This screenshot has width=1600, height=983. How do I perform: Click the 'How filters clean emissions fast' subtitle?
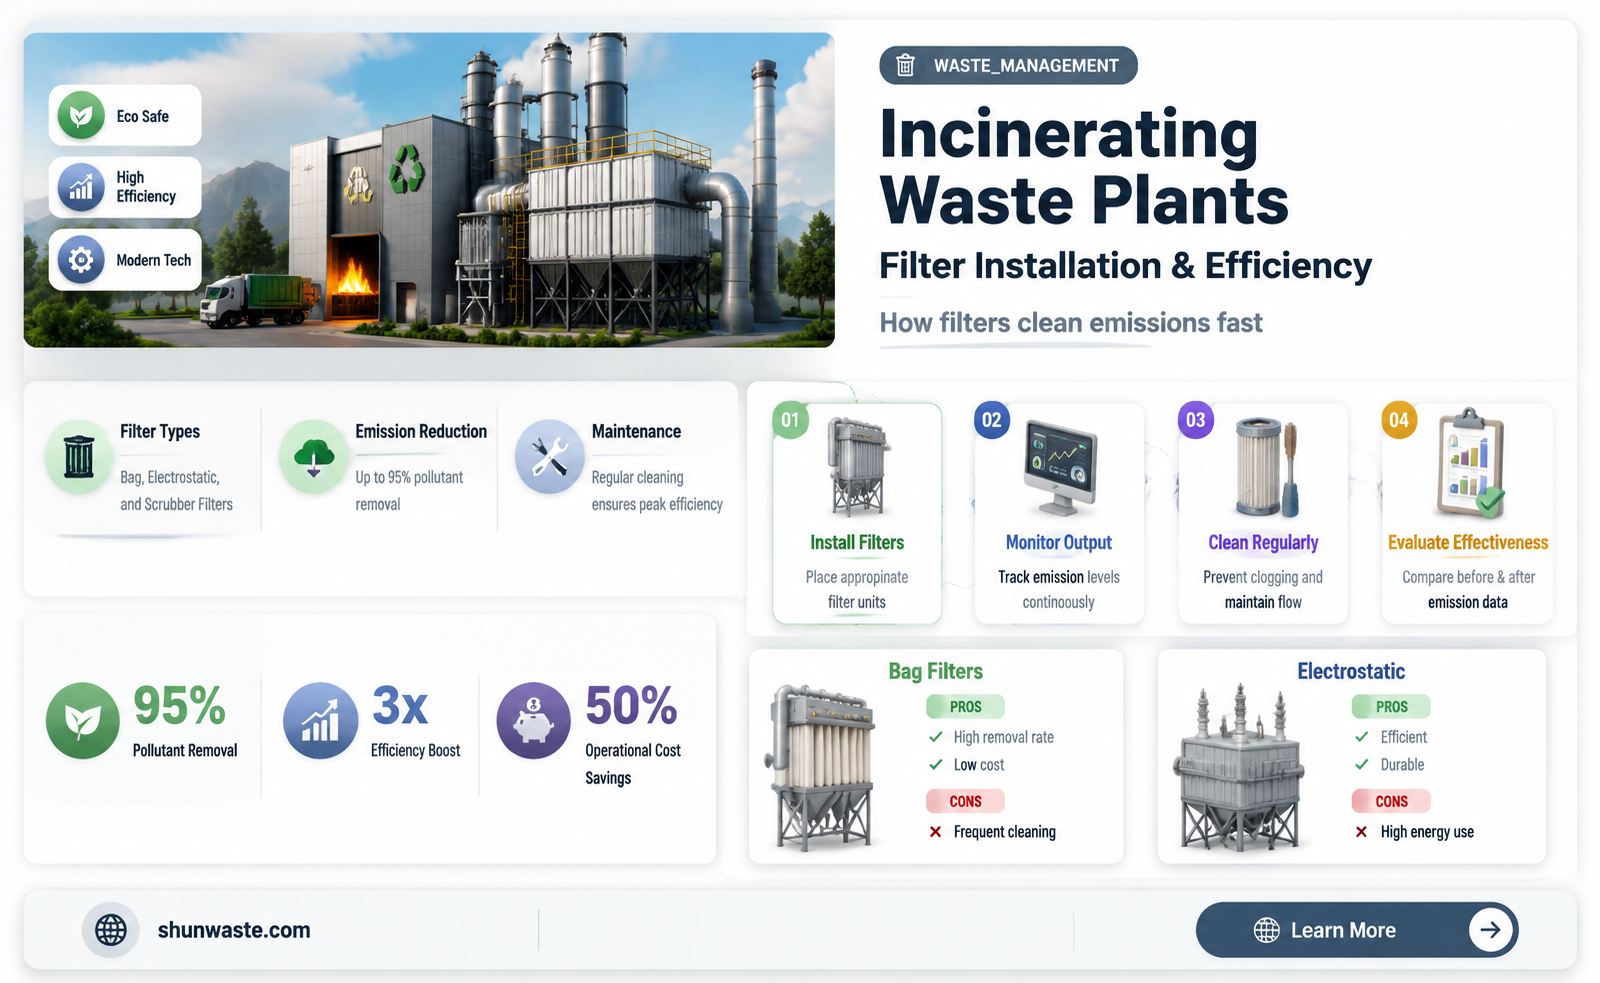[x=1071, y=323]
